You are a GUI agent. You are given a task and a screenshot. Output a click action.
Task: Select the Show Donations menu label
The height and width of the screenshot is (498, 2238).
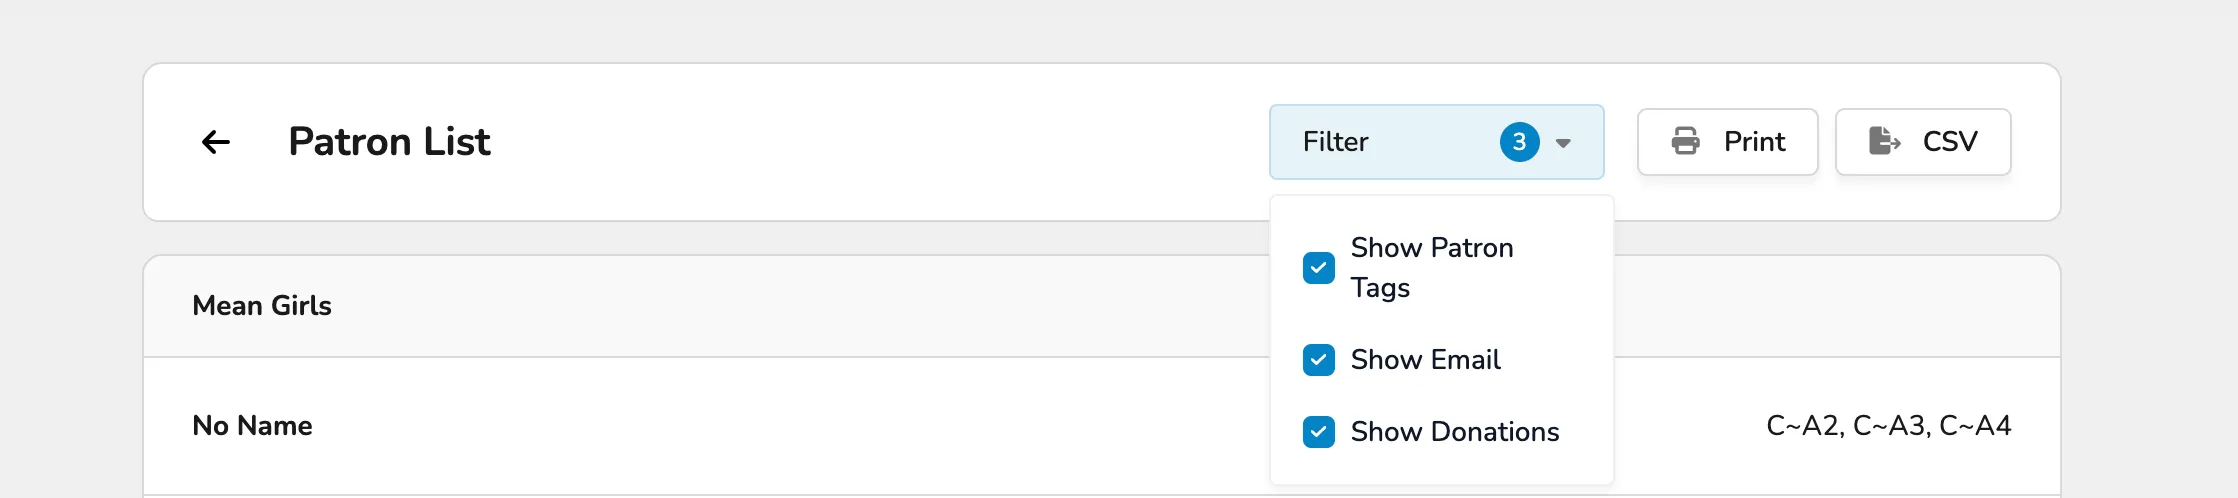pyautogui.click(x=1455, y=432)
